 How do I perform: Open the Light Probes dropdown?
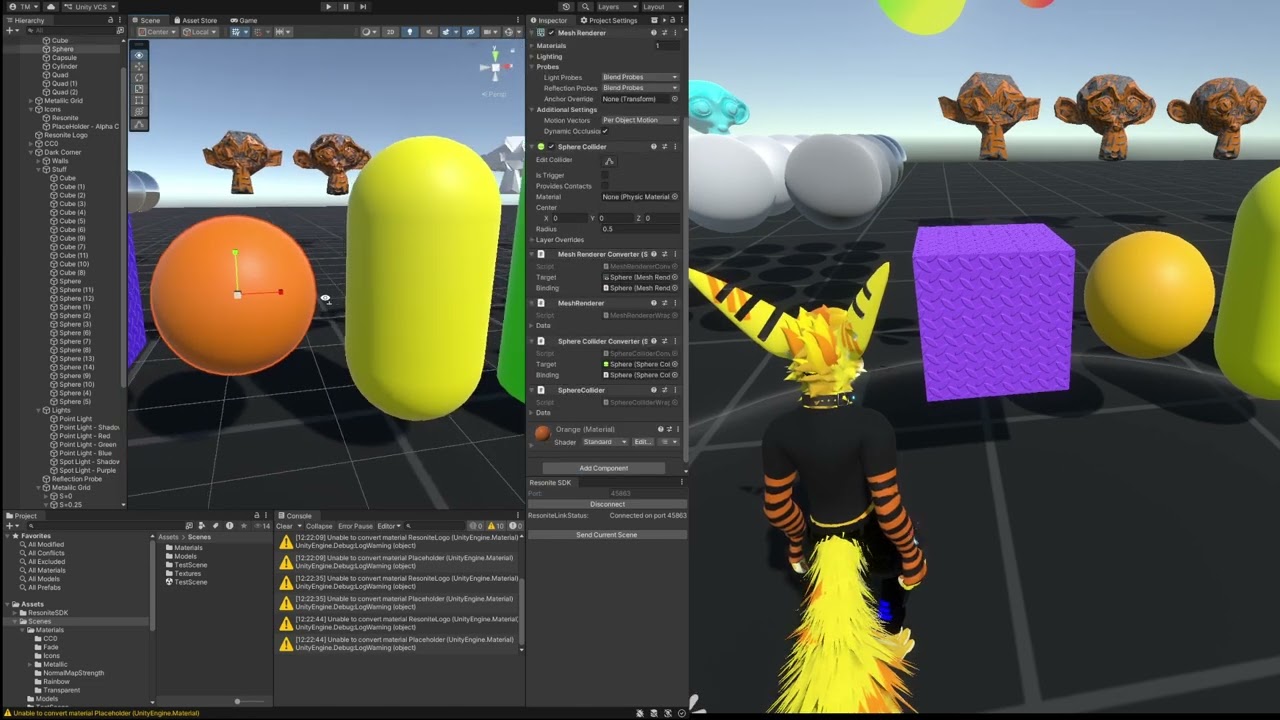pyautogui.click(x=640, y=77)
